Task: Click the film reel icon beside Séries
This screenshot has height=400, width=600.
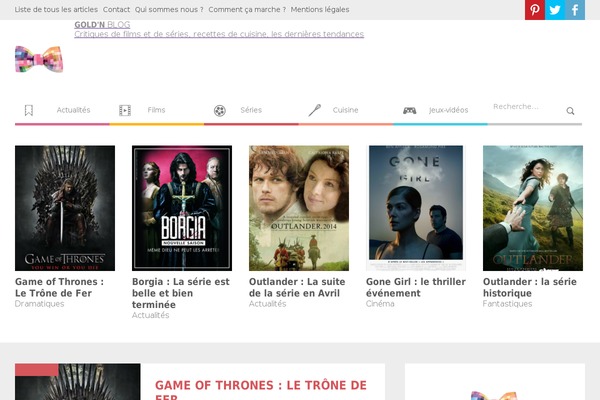Action: 220,111
